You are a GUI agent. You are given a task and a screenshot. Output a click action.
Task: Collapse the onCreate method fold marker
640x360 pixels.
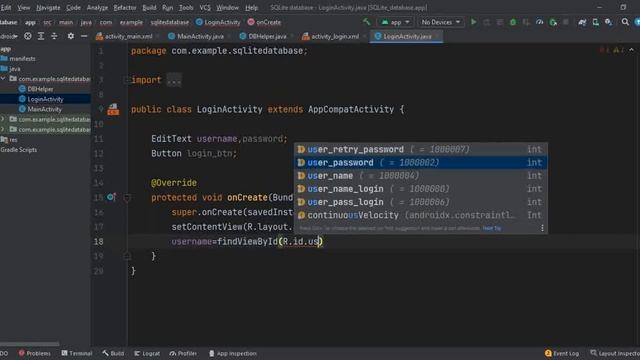127,198
